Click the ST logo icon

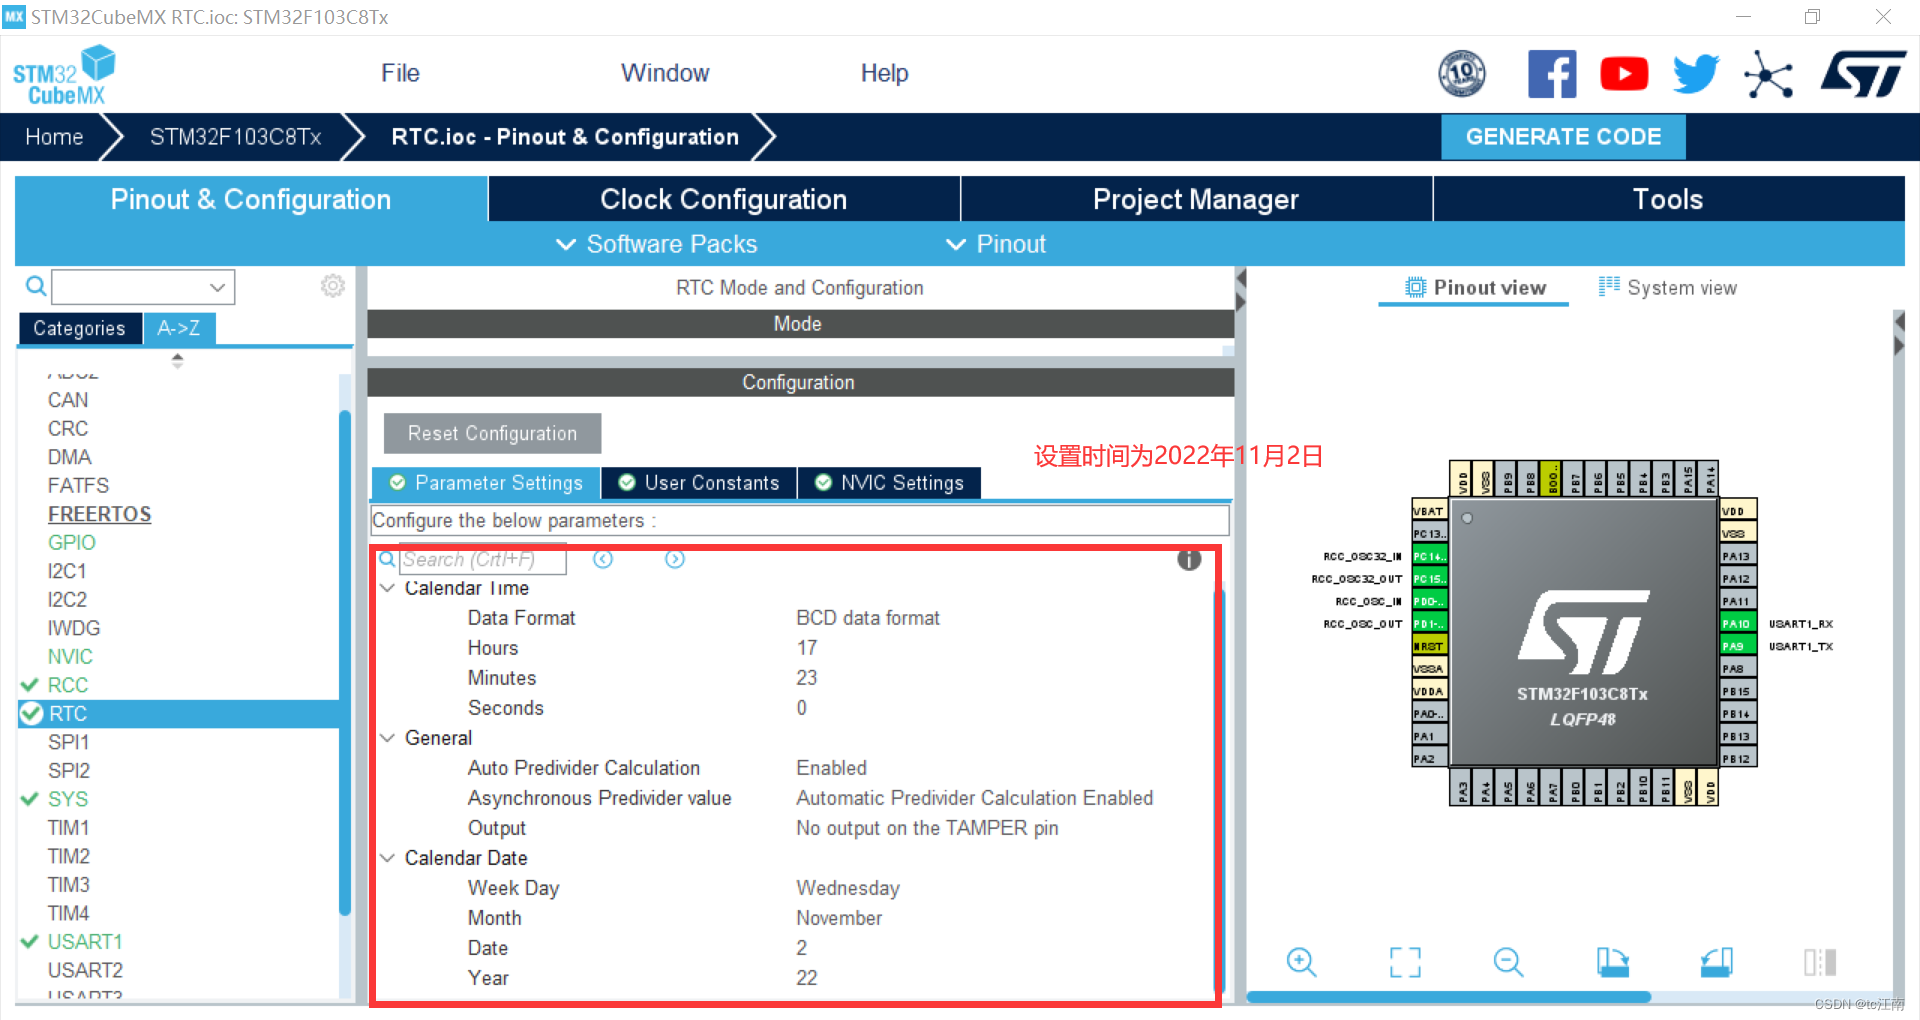pos(1863,74)
